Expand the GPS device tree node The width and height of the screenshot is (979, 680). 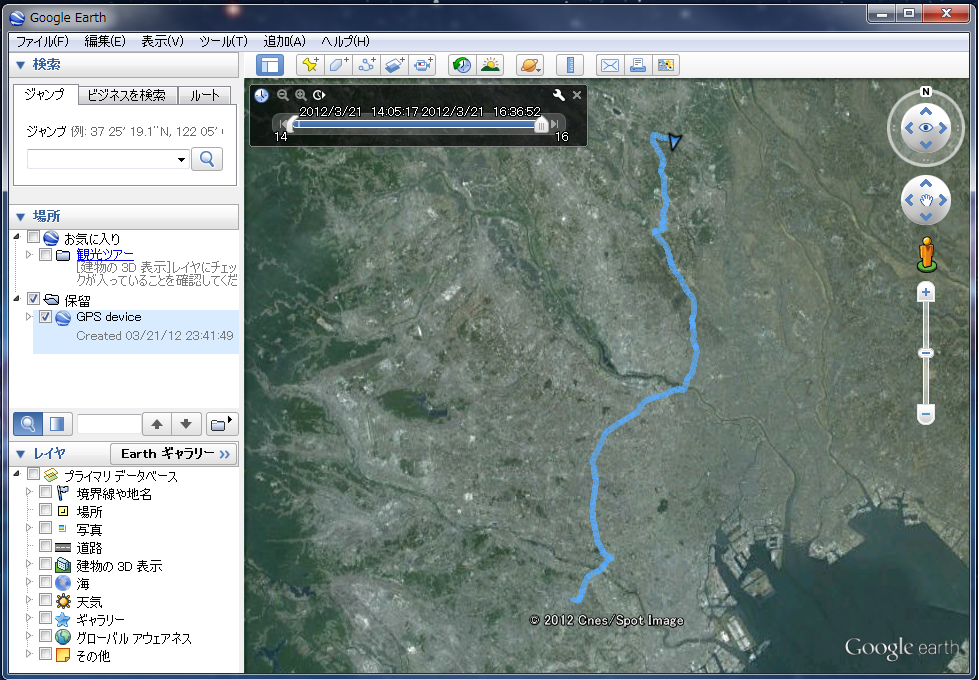pyautogui.click(x=29, y=317)
